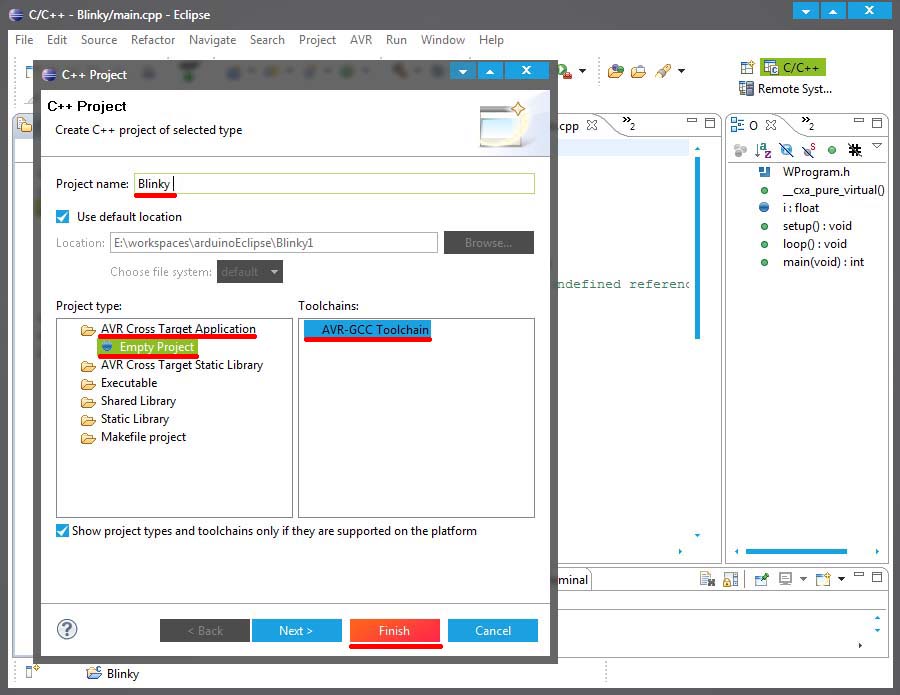Viewport: 900px width, 695px height.
Task: Open the Navigate menu
Action: [x=212, y=40]
